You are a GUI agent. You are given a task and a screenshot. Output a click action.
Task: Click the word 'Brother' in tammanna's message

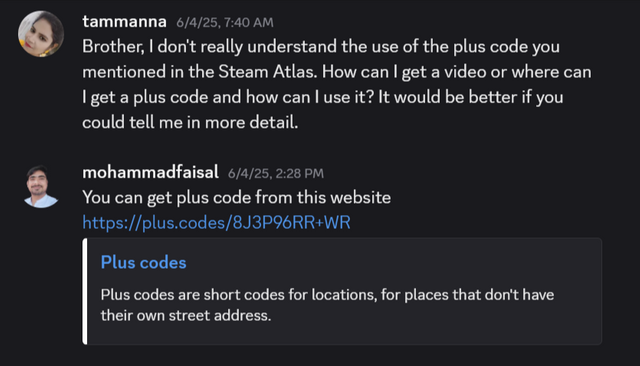coord(113,47)
